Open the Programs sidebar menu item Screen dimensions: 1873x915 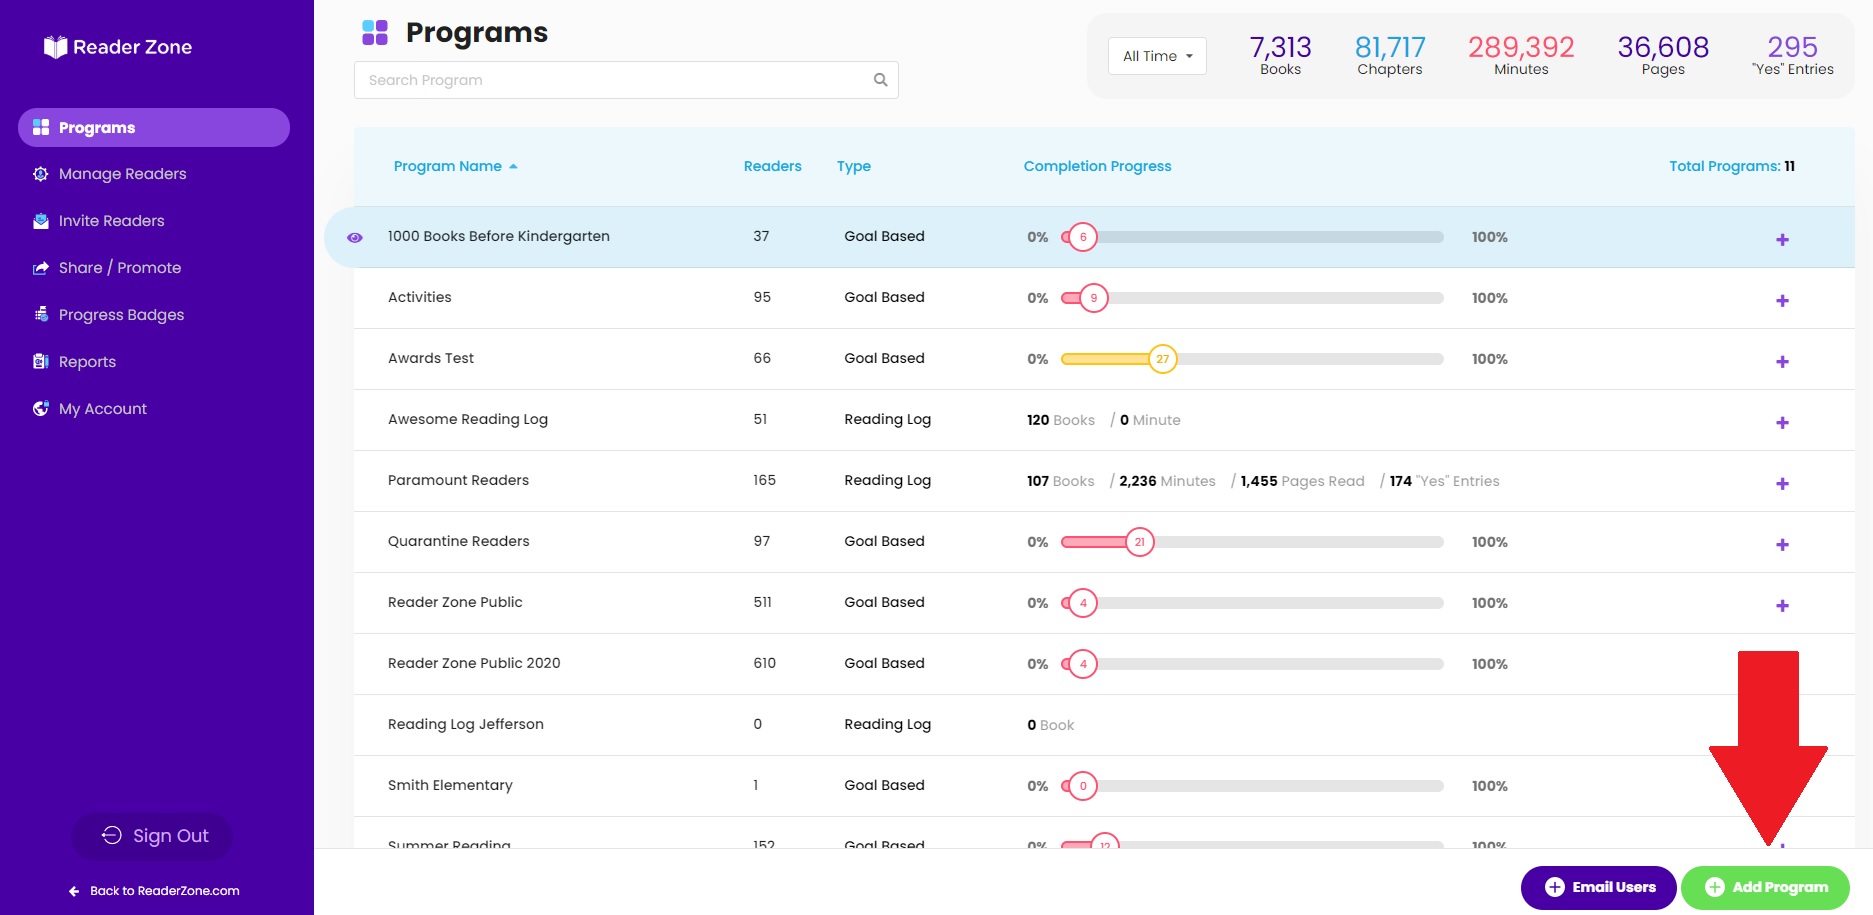(154, 127)
